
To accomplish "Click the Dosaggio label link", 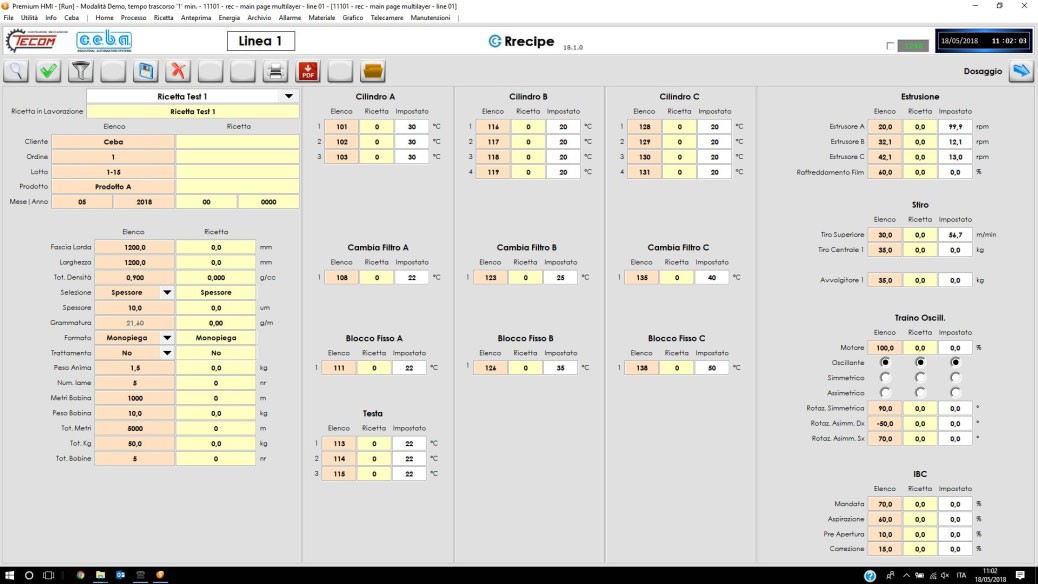I will coord(982,71).
